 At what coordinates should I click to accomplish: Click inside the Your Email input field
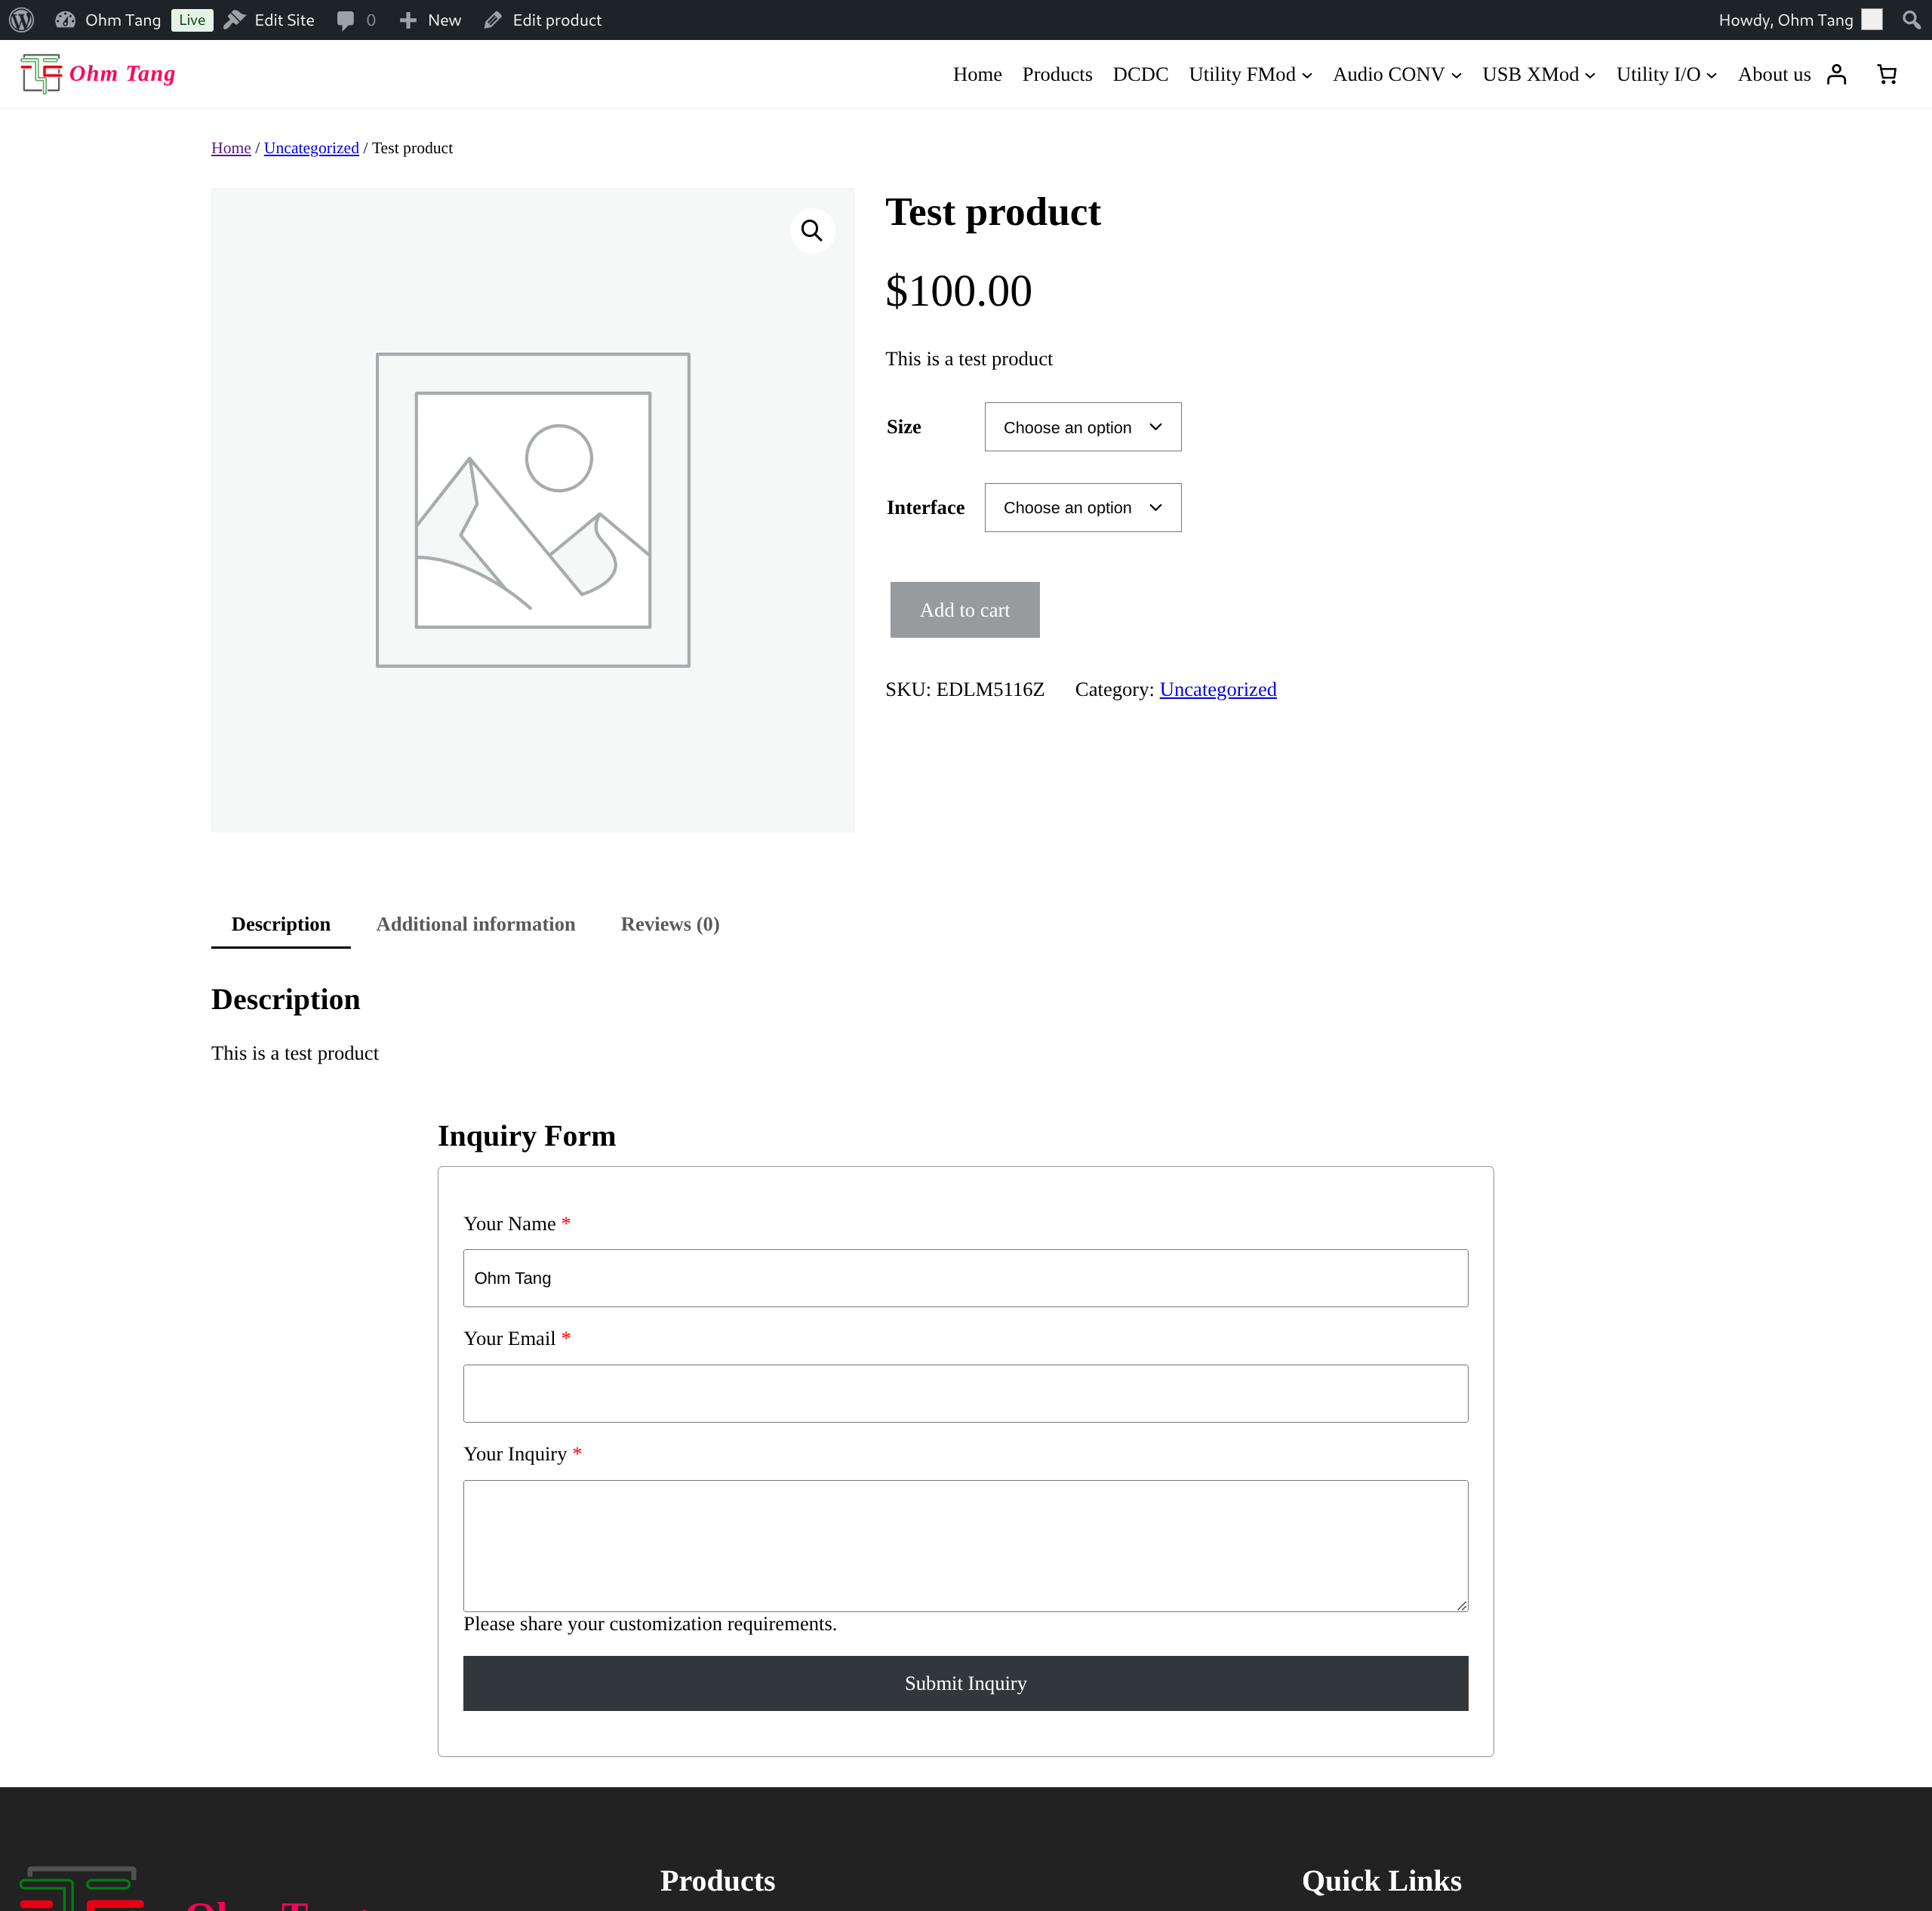click(964, 1393)
